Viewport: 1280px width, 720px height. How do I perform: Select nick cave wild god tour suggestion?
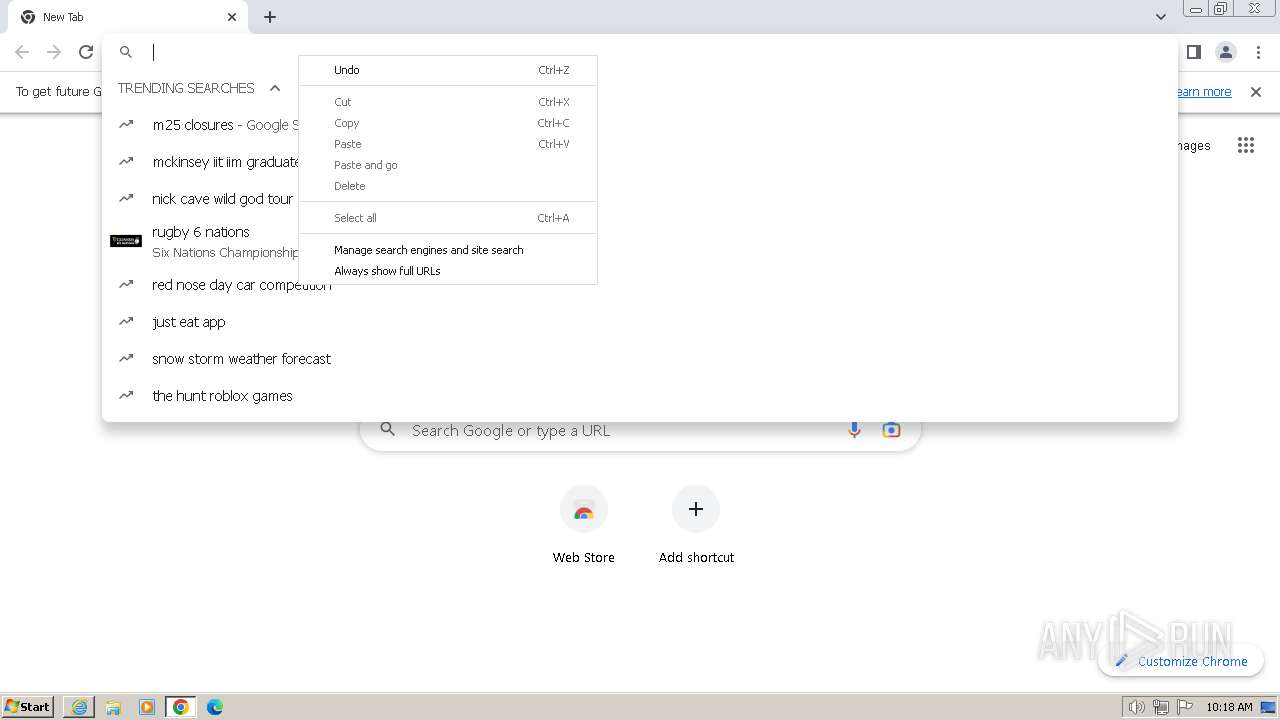(640, 199)
